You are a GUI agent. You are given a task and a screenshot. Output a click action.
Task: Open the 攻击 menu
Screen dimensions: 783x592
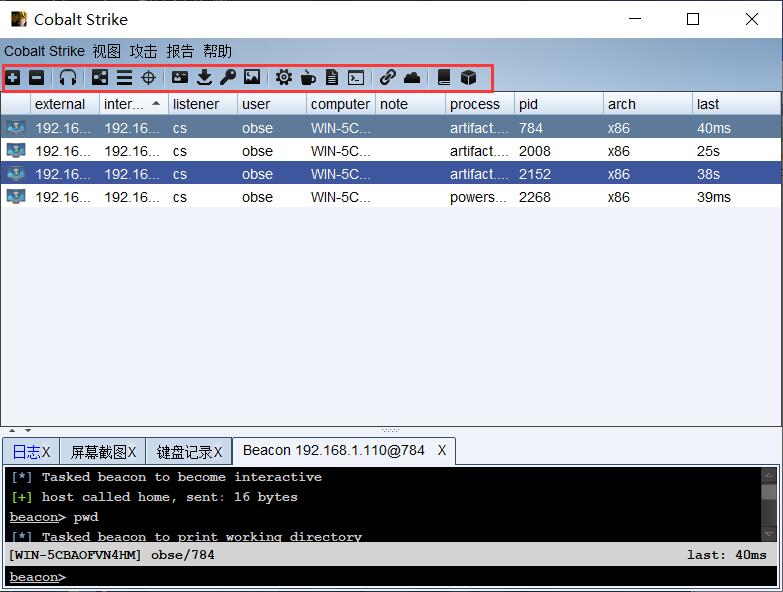tap(143, 51)
